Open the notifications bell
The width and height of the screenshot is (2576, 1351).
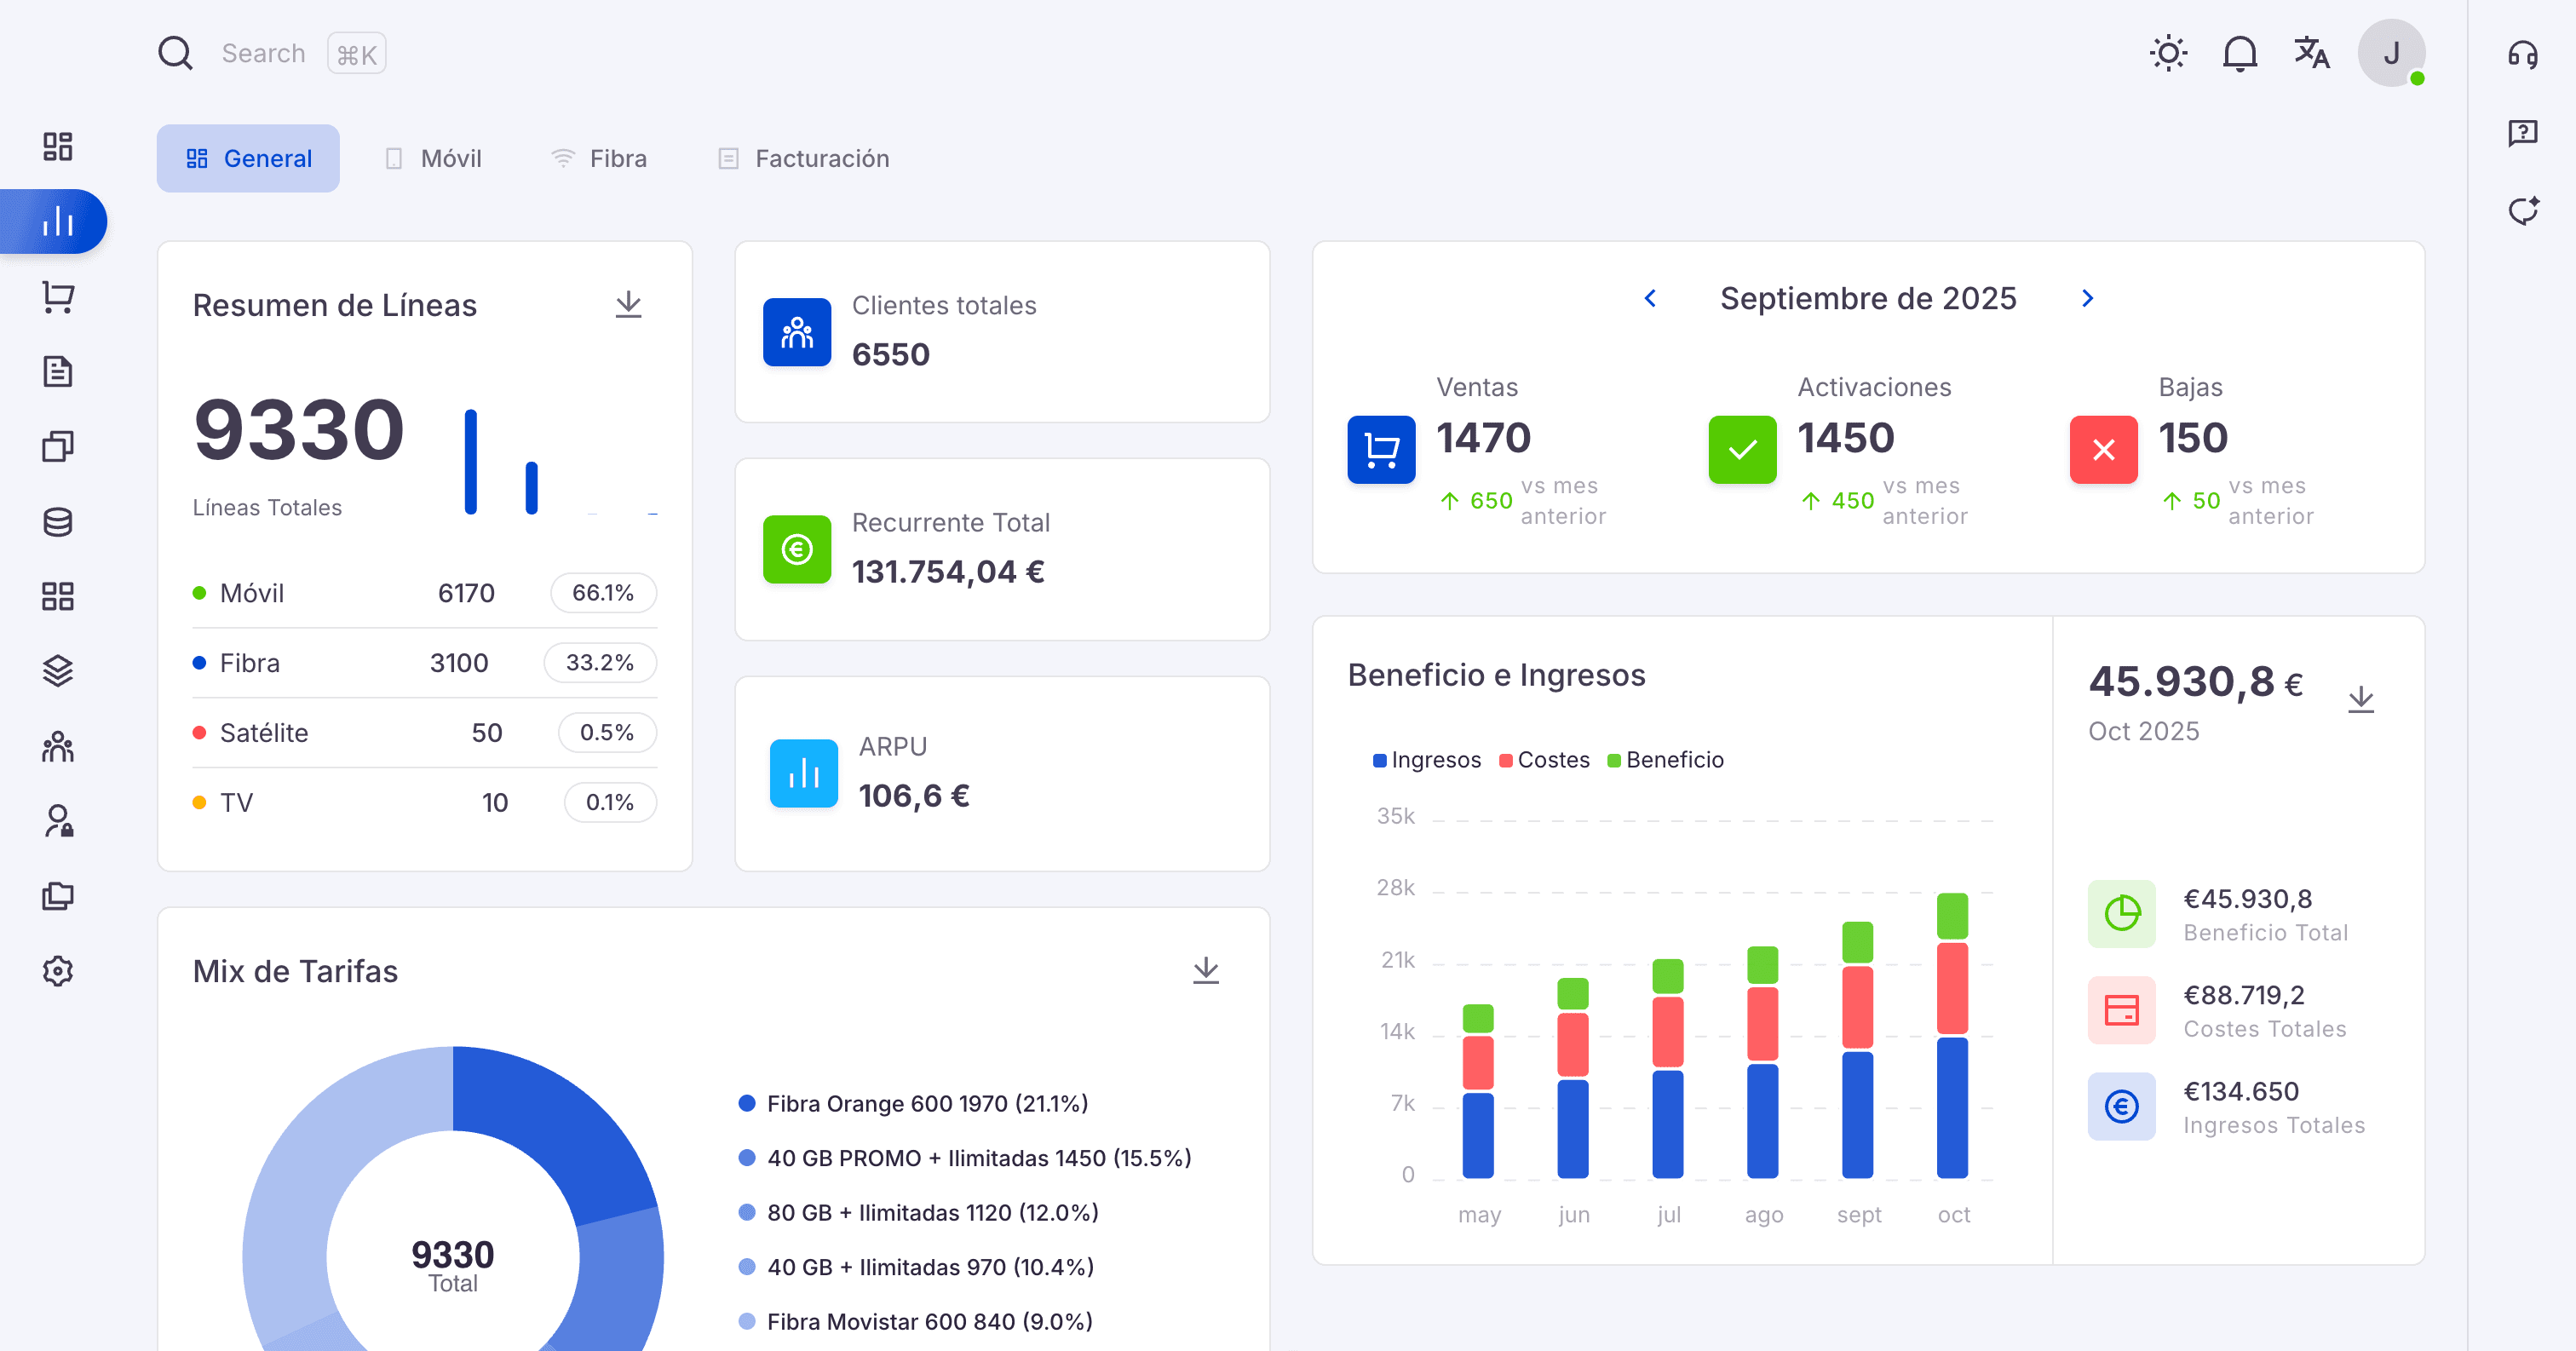2240,53
